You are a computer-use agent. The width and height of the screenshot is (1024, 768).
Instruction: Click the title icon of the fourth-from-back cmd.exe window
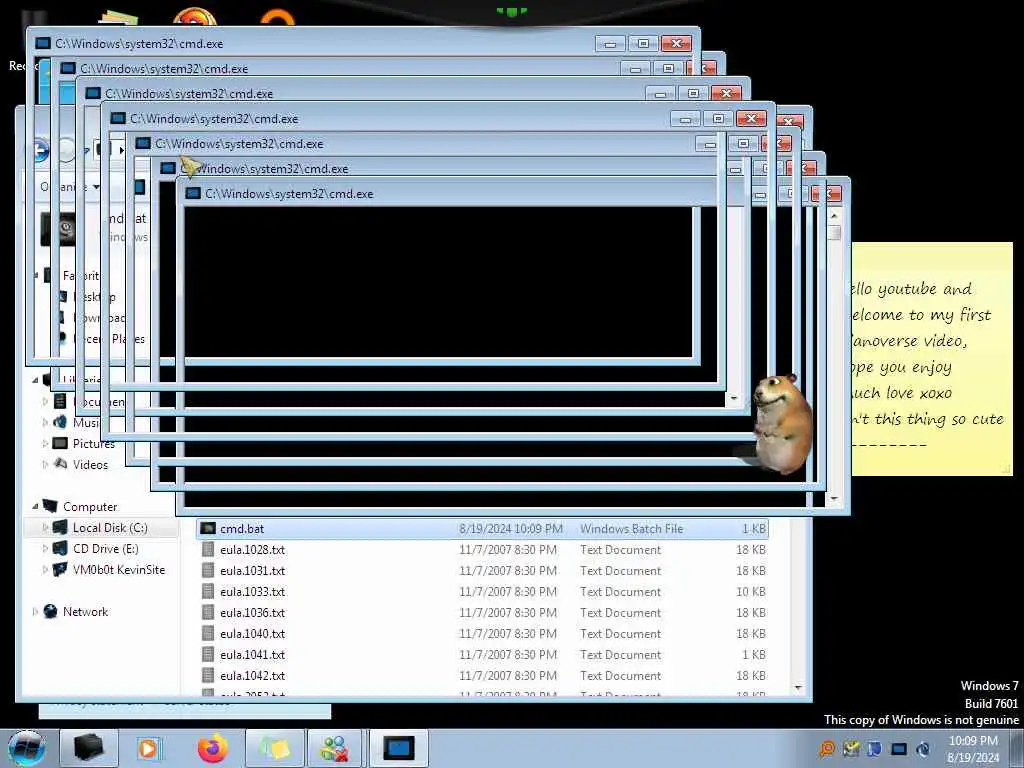[118, 118]
